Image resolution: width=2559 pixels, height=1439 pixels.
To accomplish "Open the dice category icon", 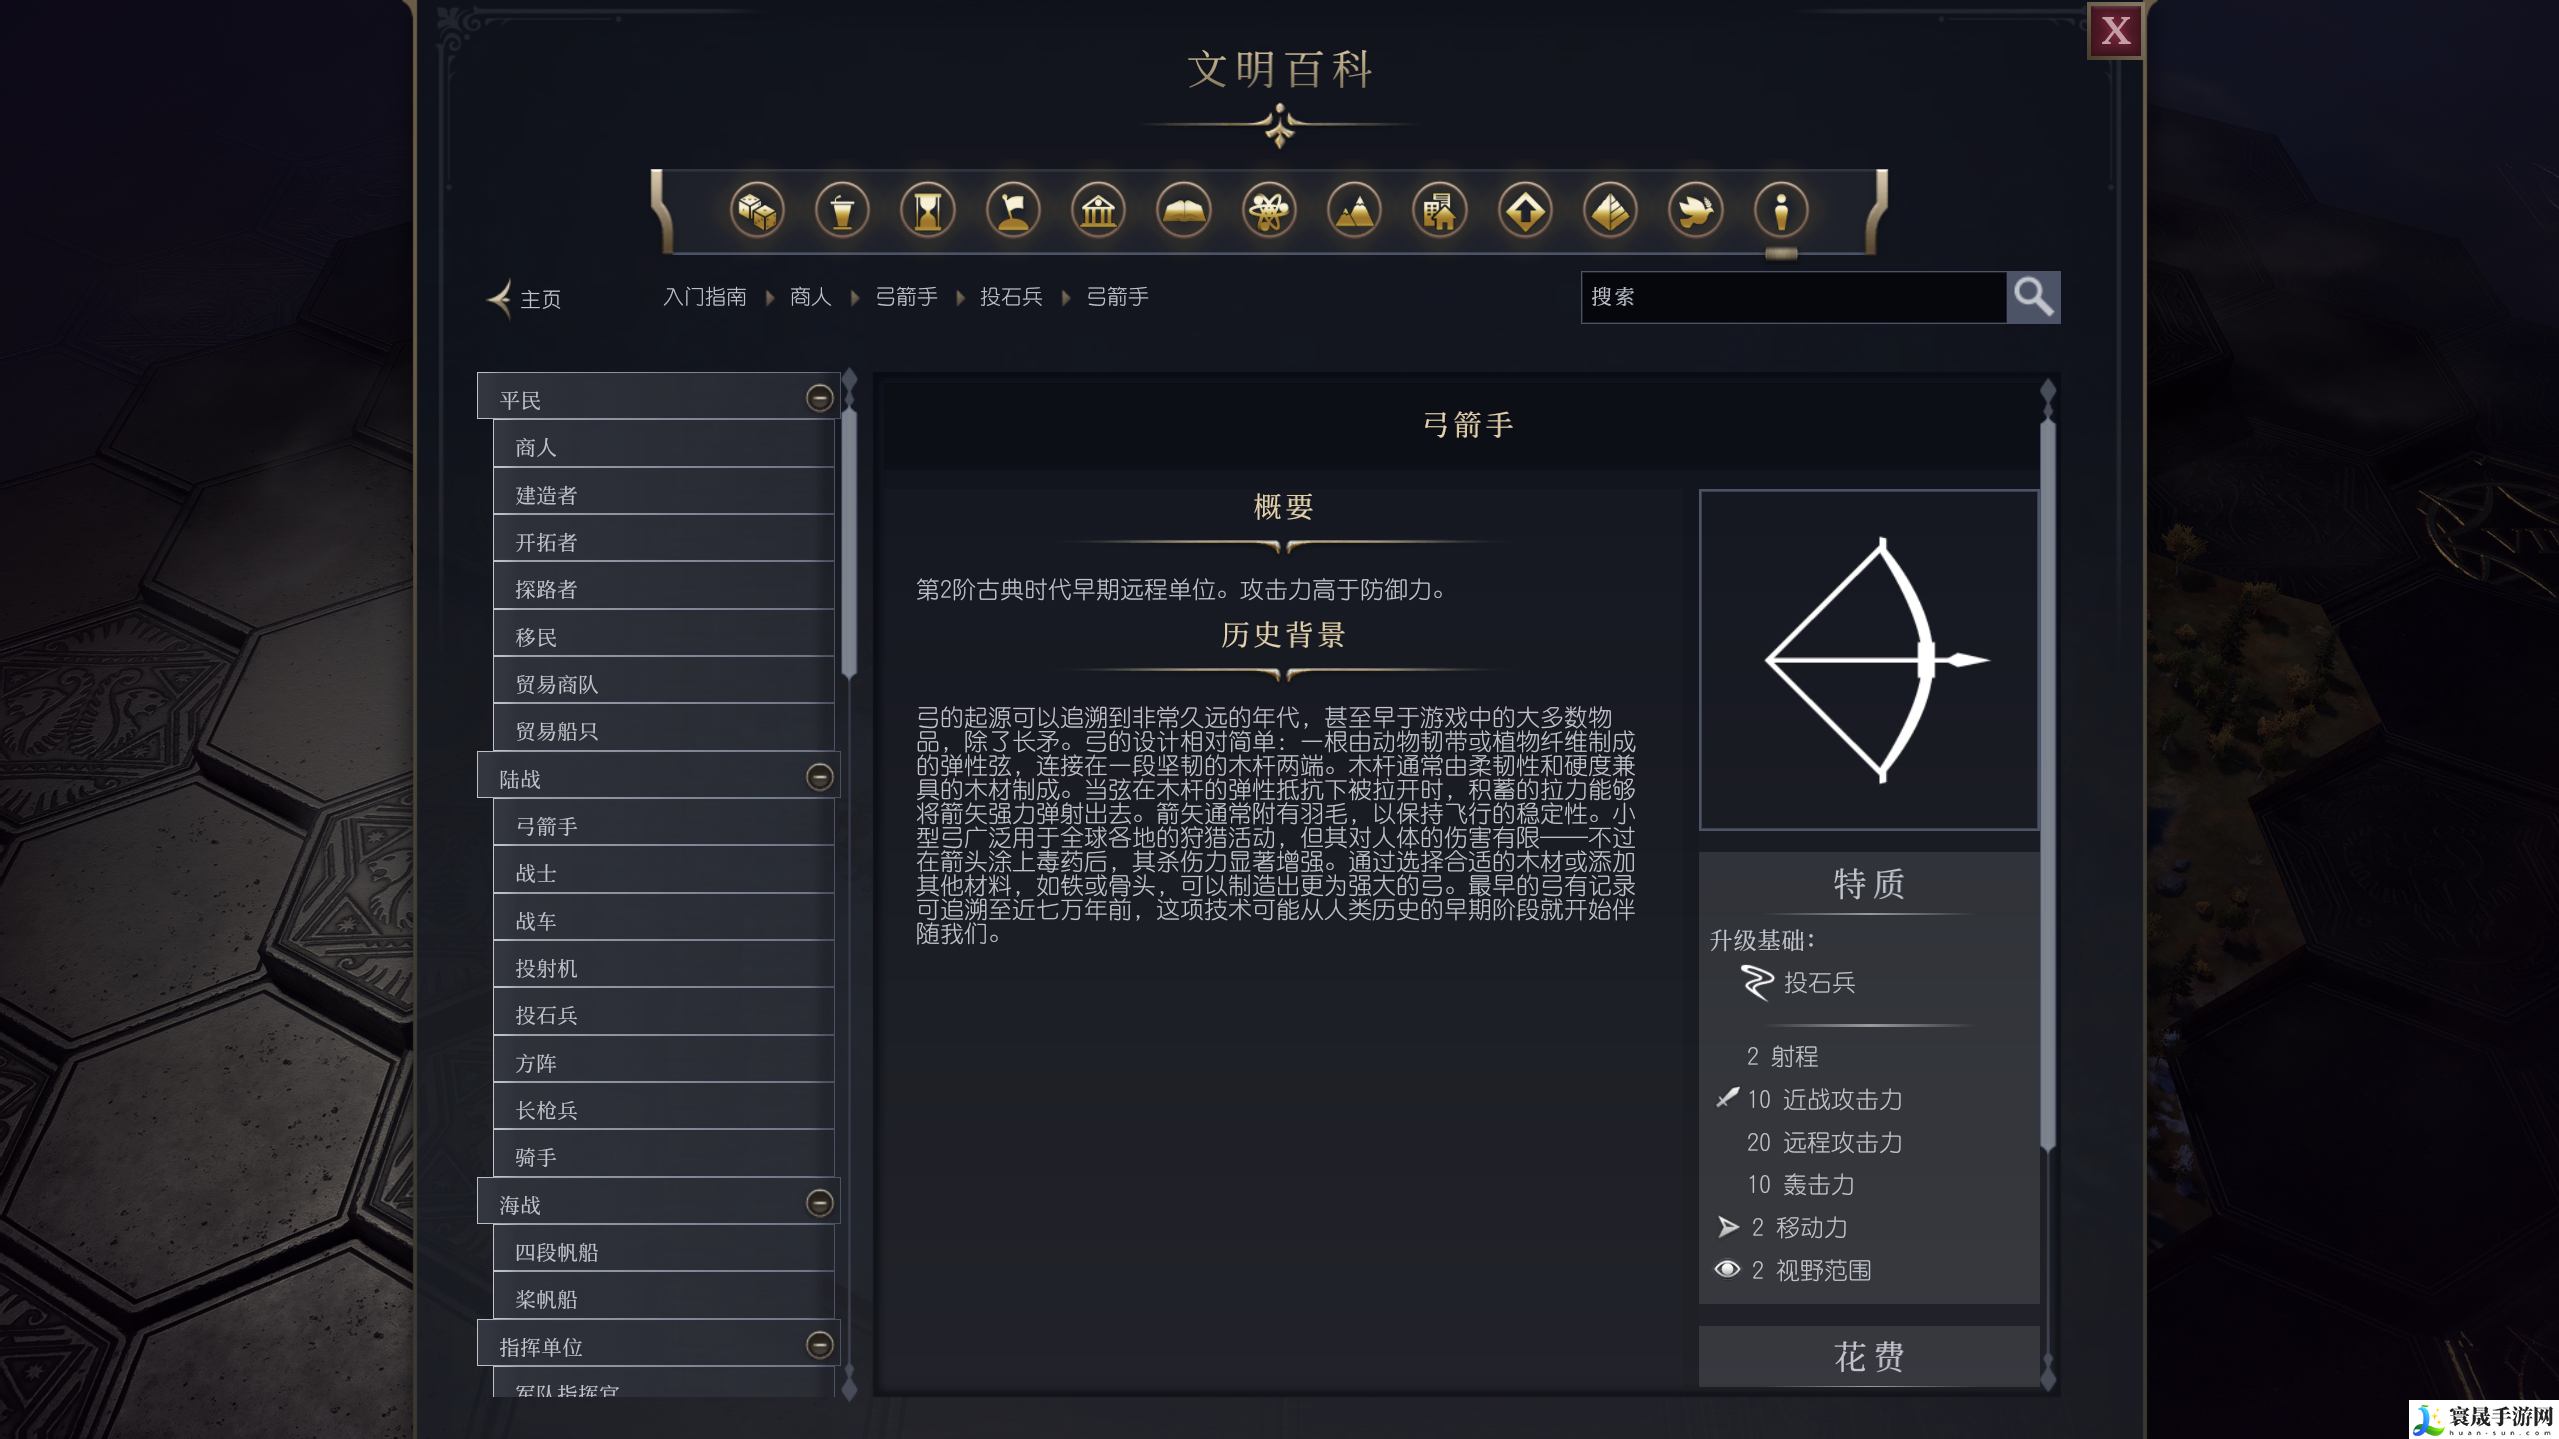I will 757,211.
